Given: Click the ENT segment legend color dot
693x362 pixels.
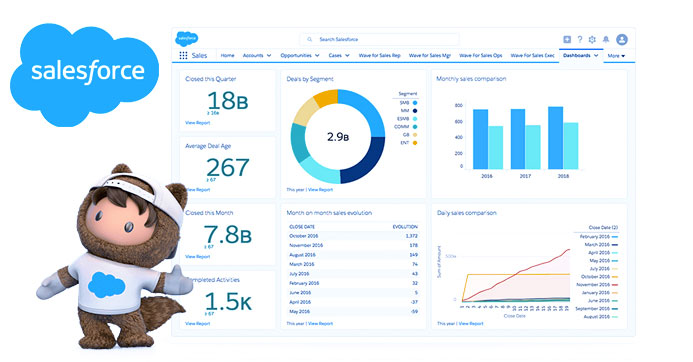Looking at the screenshot, I should (415, 143).
